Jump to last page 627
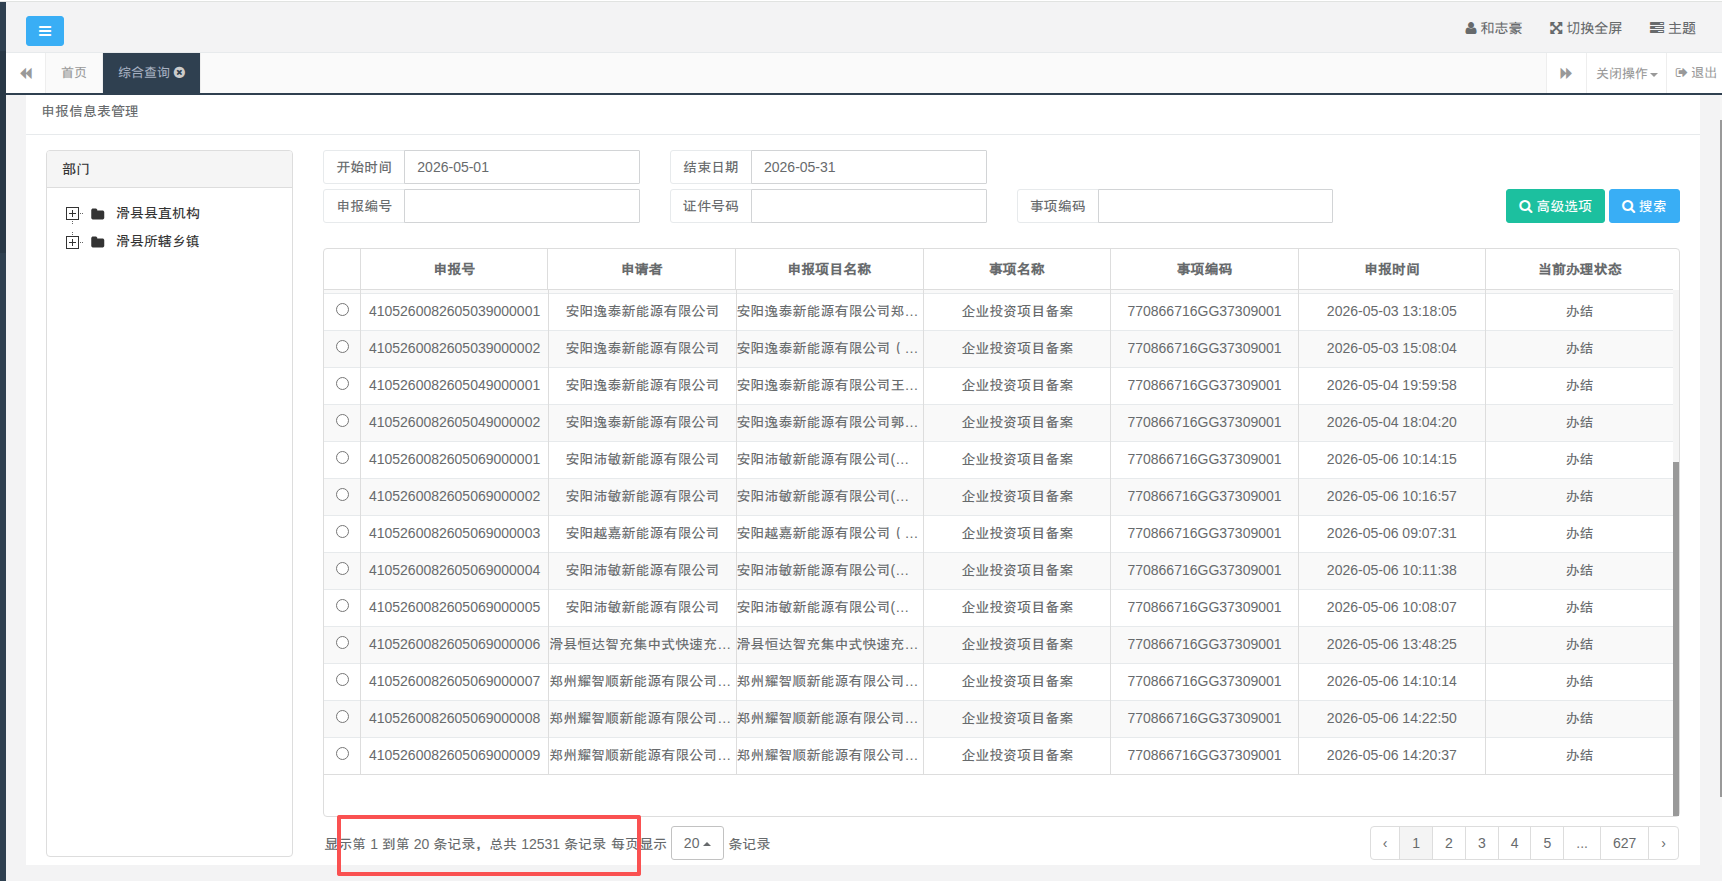This screenshot has height=881, width=1722. (x=1624, y=843)
